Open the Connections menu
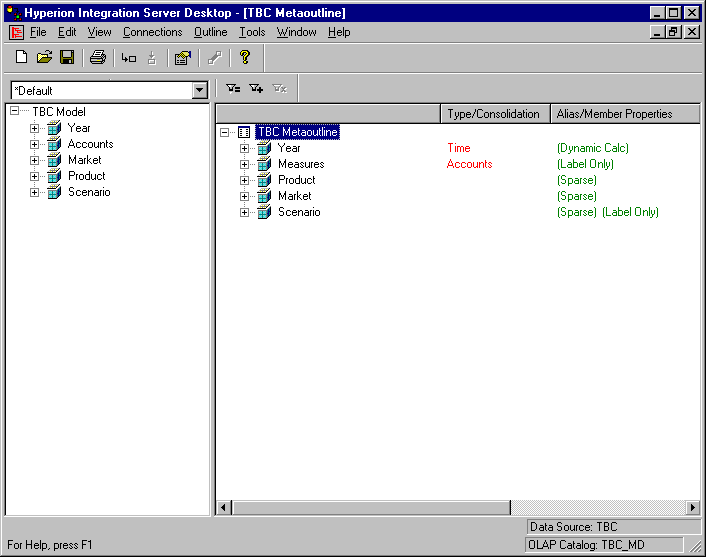 [x=153, y=32]
